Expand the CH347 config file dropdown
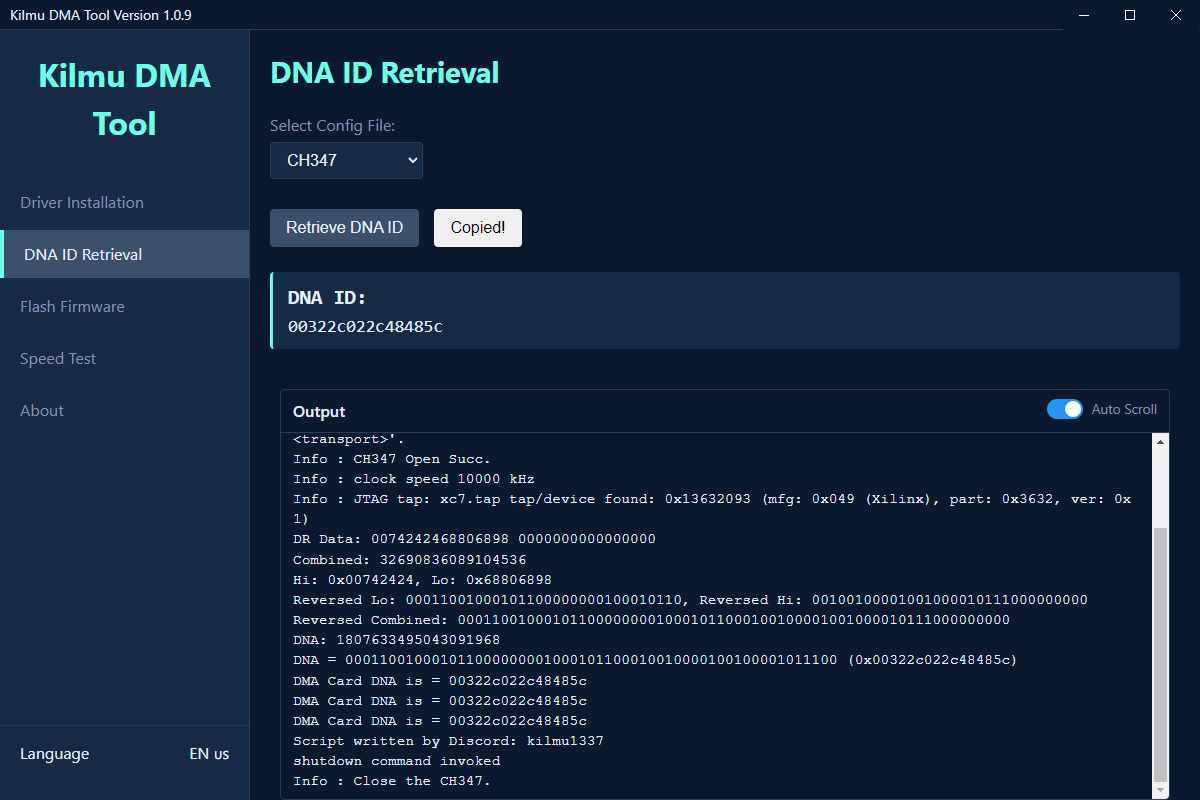Viewport: 1200px width, 800px height. (346, 160)
